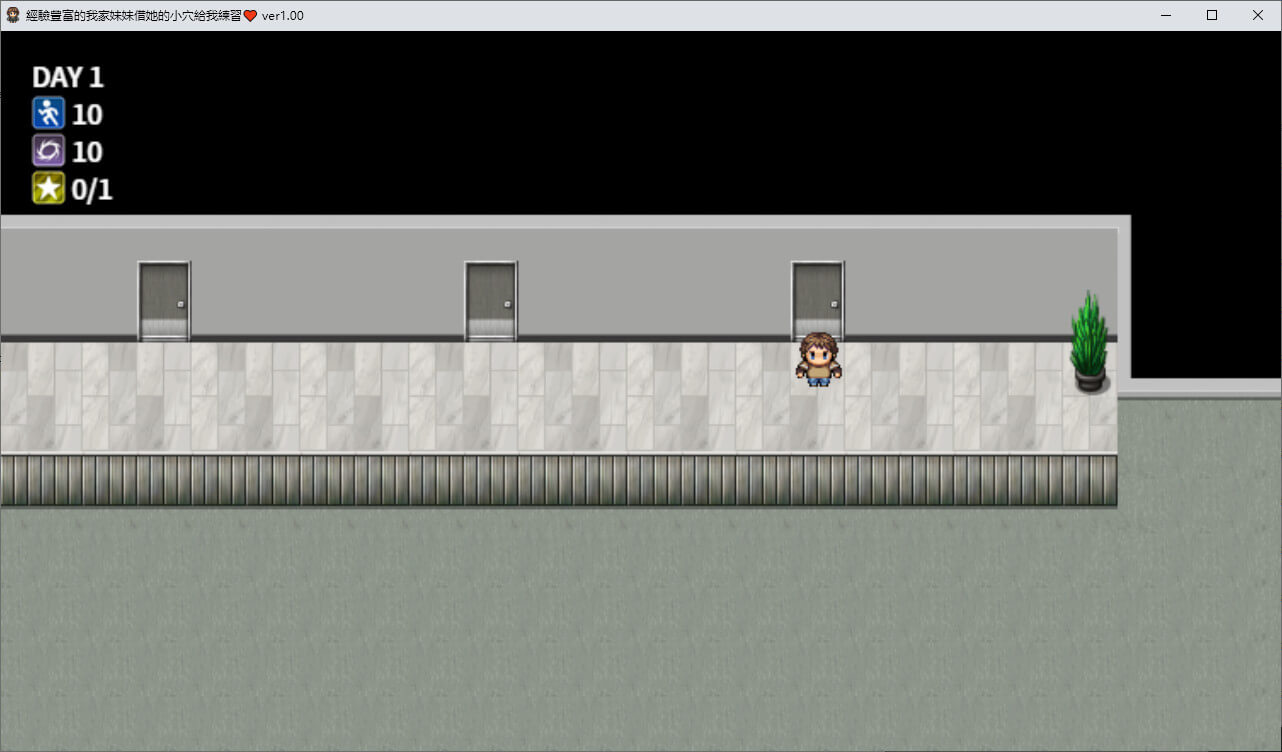The image size is (1282, 752).
Task: Maximize the game window
Action: tap(1212, 15)
